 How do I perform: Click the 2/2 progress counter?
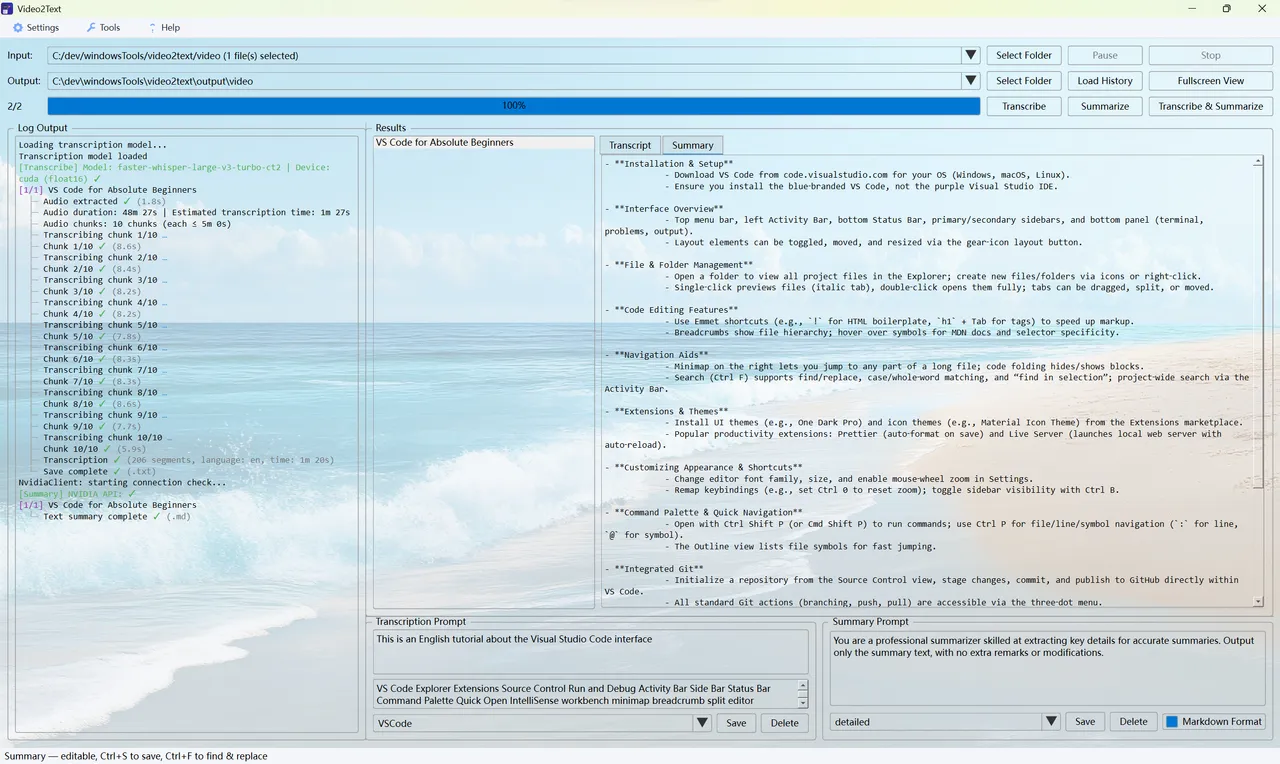point(15,106)
